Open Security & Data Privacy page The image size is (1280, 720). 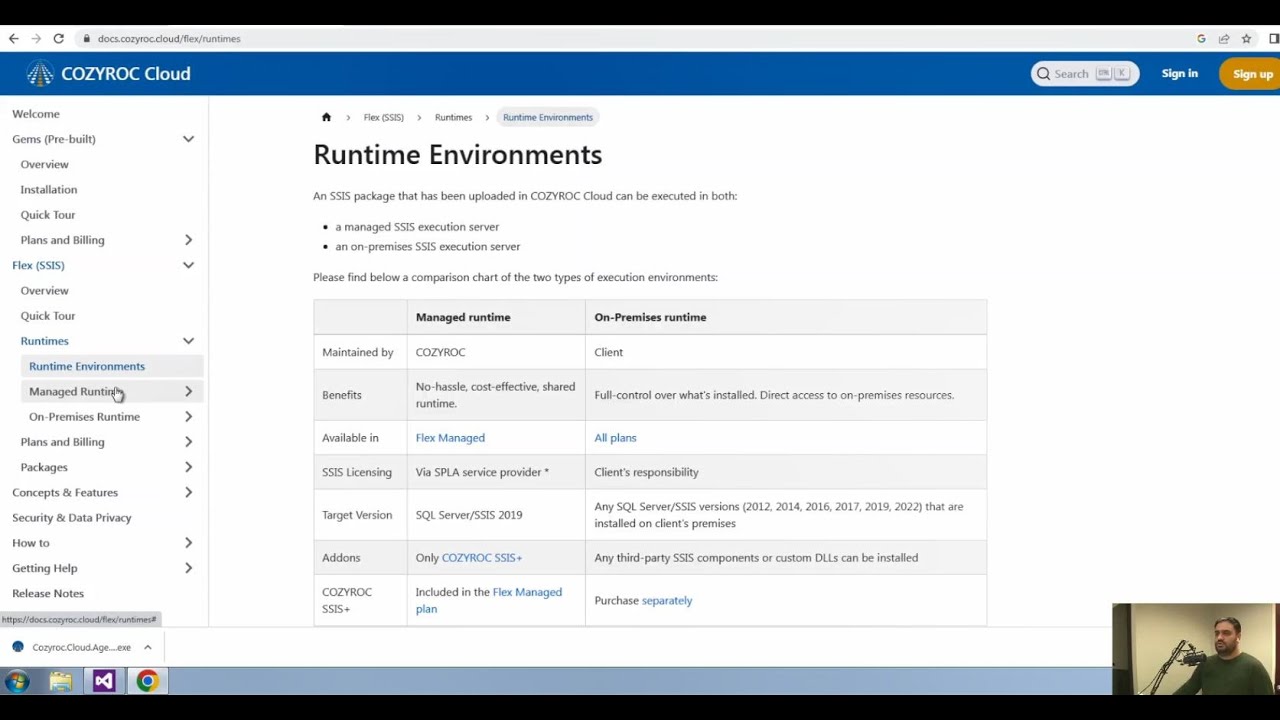(x=72, y=518)
